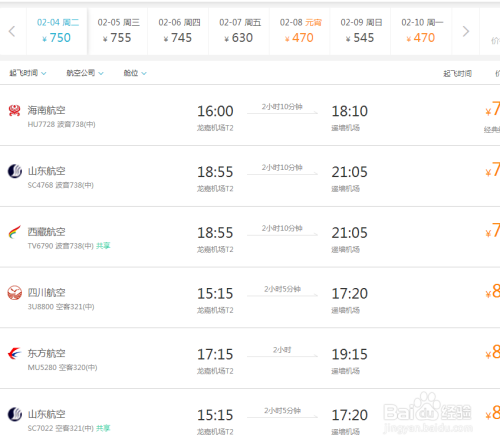500x445 pixels.
Task: Select the 02-05 date tab priced ¥755
Action: (x=118, y=31)
